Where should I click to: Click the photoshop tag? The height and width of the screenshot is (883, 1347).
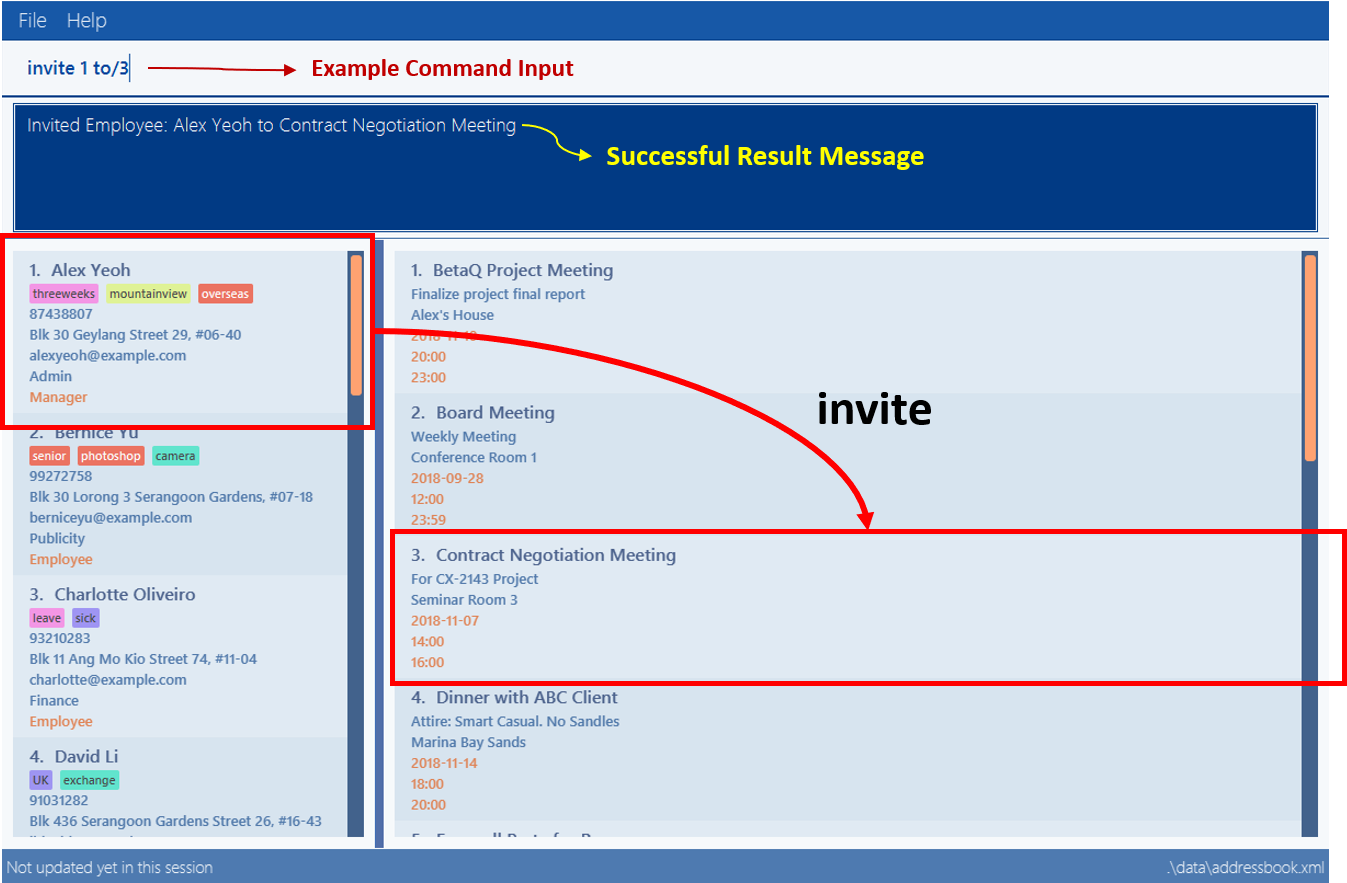click(x=111, y=456)
